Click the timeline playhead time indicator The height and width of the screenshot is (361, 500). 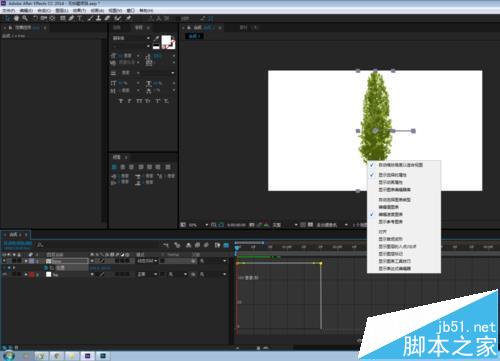coord(237,248)
